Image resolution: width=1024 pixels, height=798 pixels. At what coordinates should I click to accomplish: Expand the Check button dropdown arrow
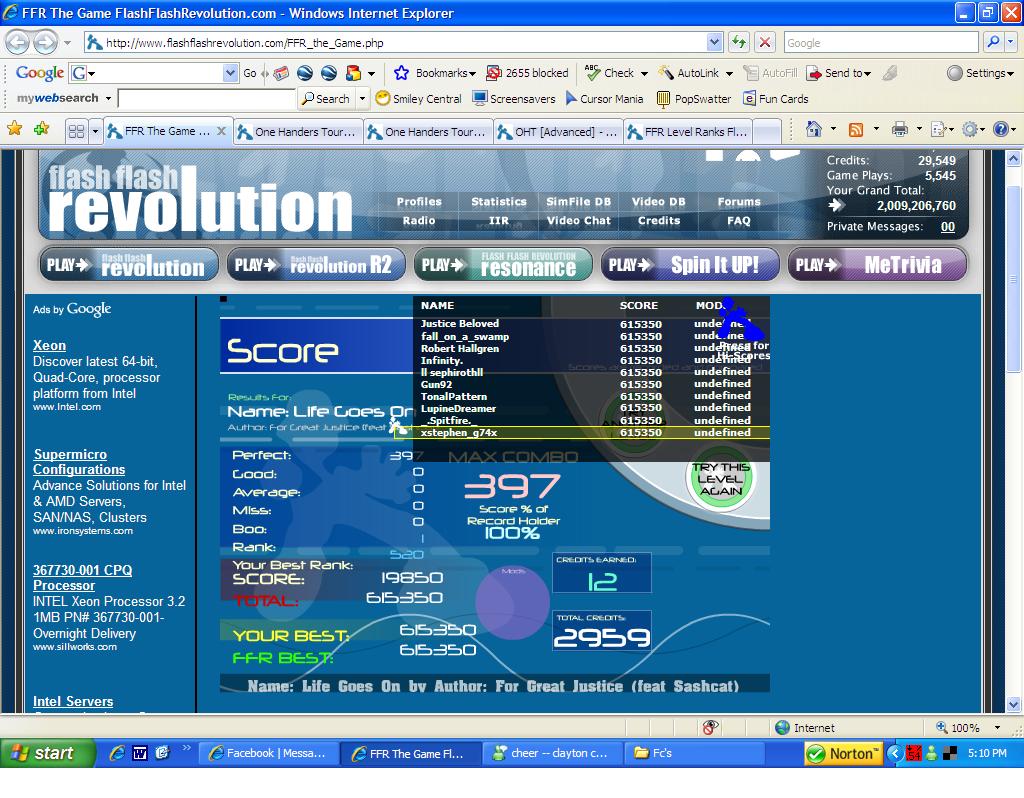pos(644,74)
